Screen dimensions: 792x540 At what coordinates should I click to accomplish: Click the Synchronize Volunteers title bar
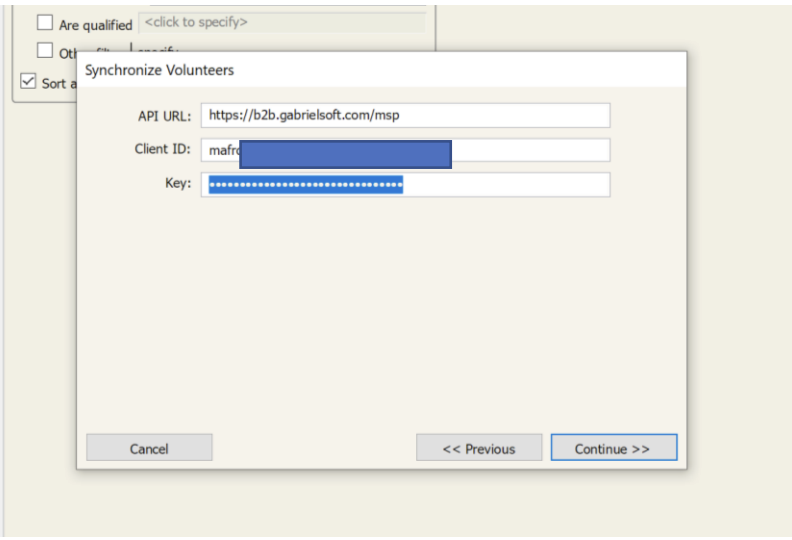pos(382,70)
